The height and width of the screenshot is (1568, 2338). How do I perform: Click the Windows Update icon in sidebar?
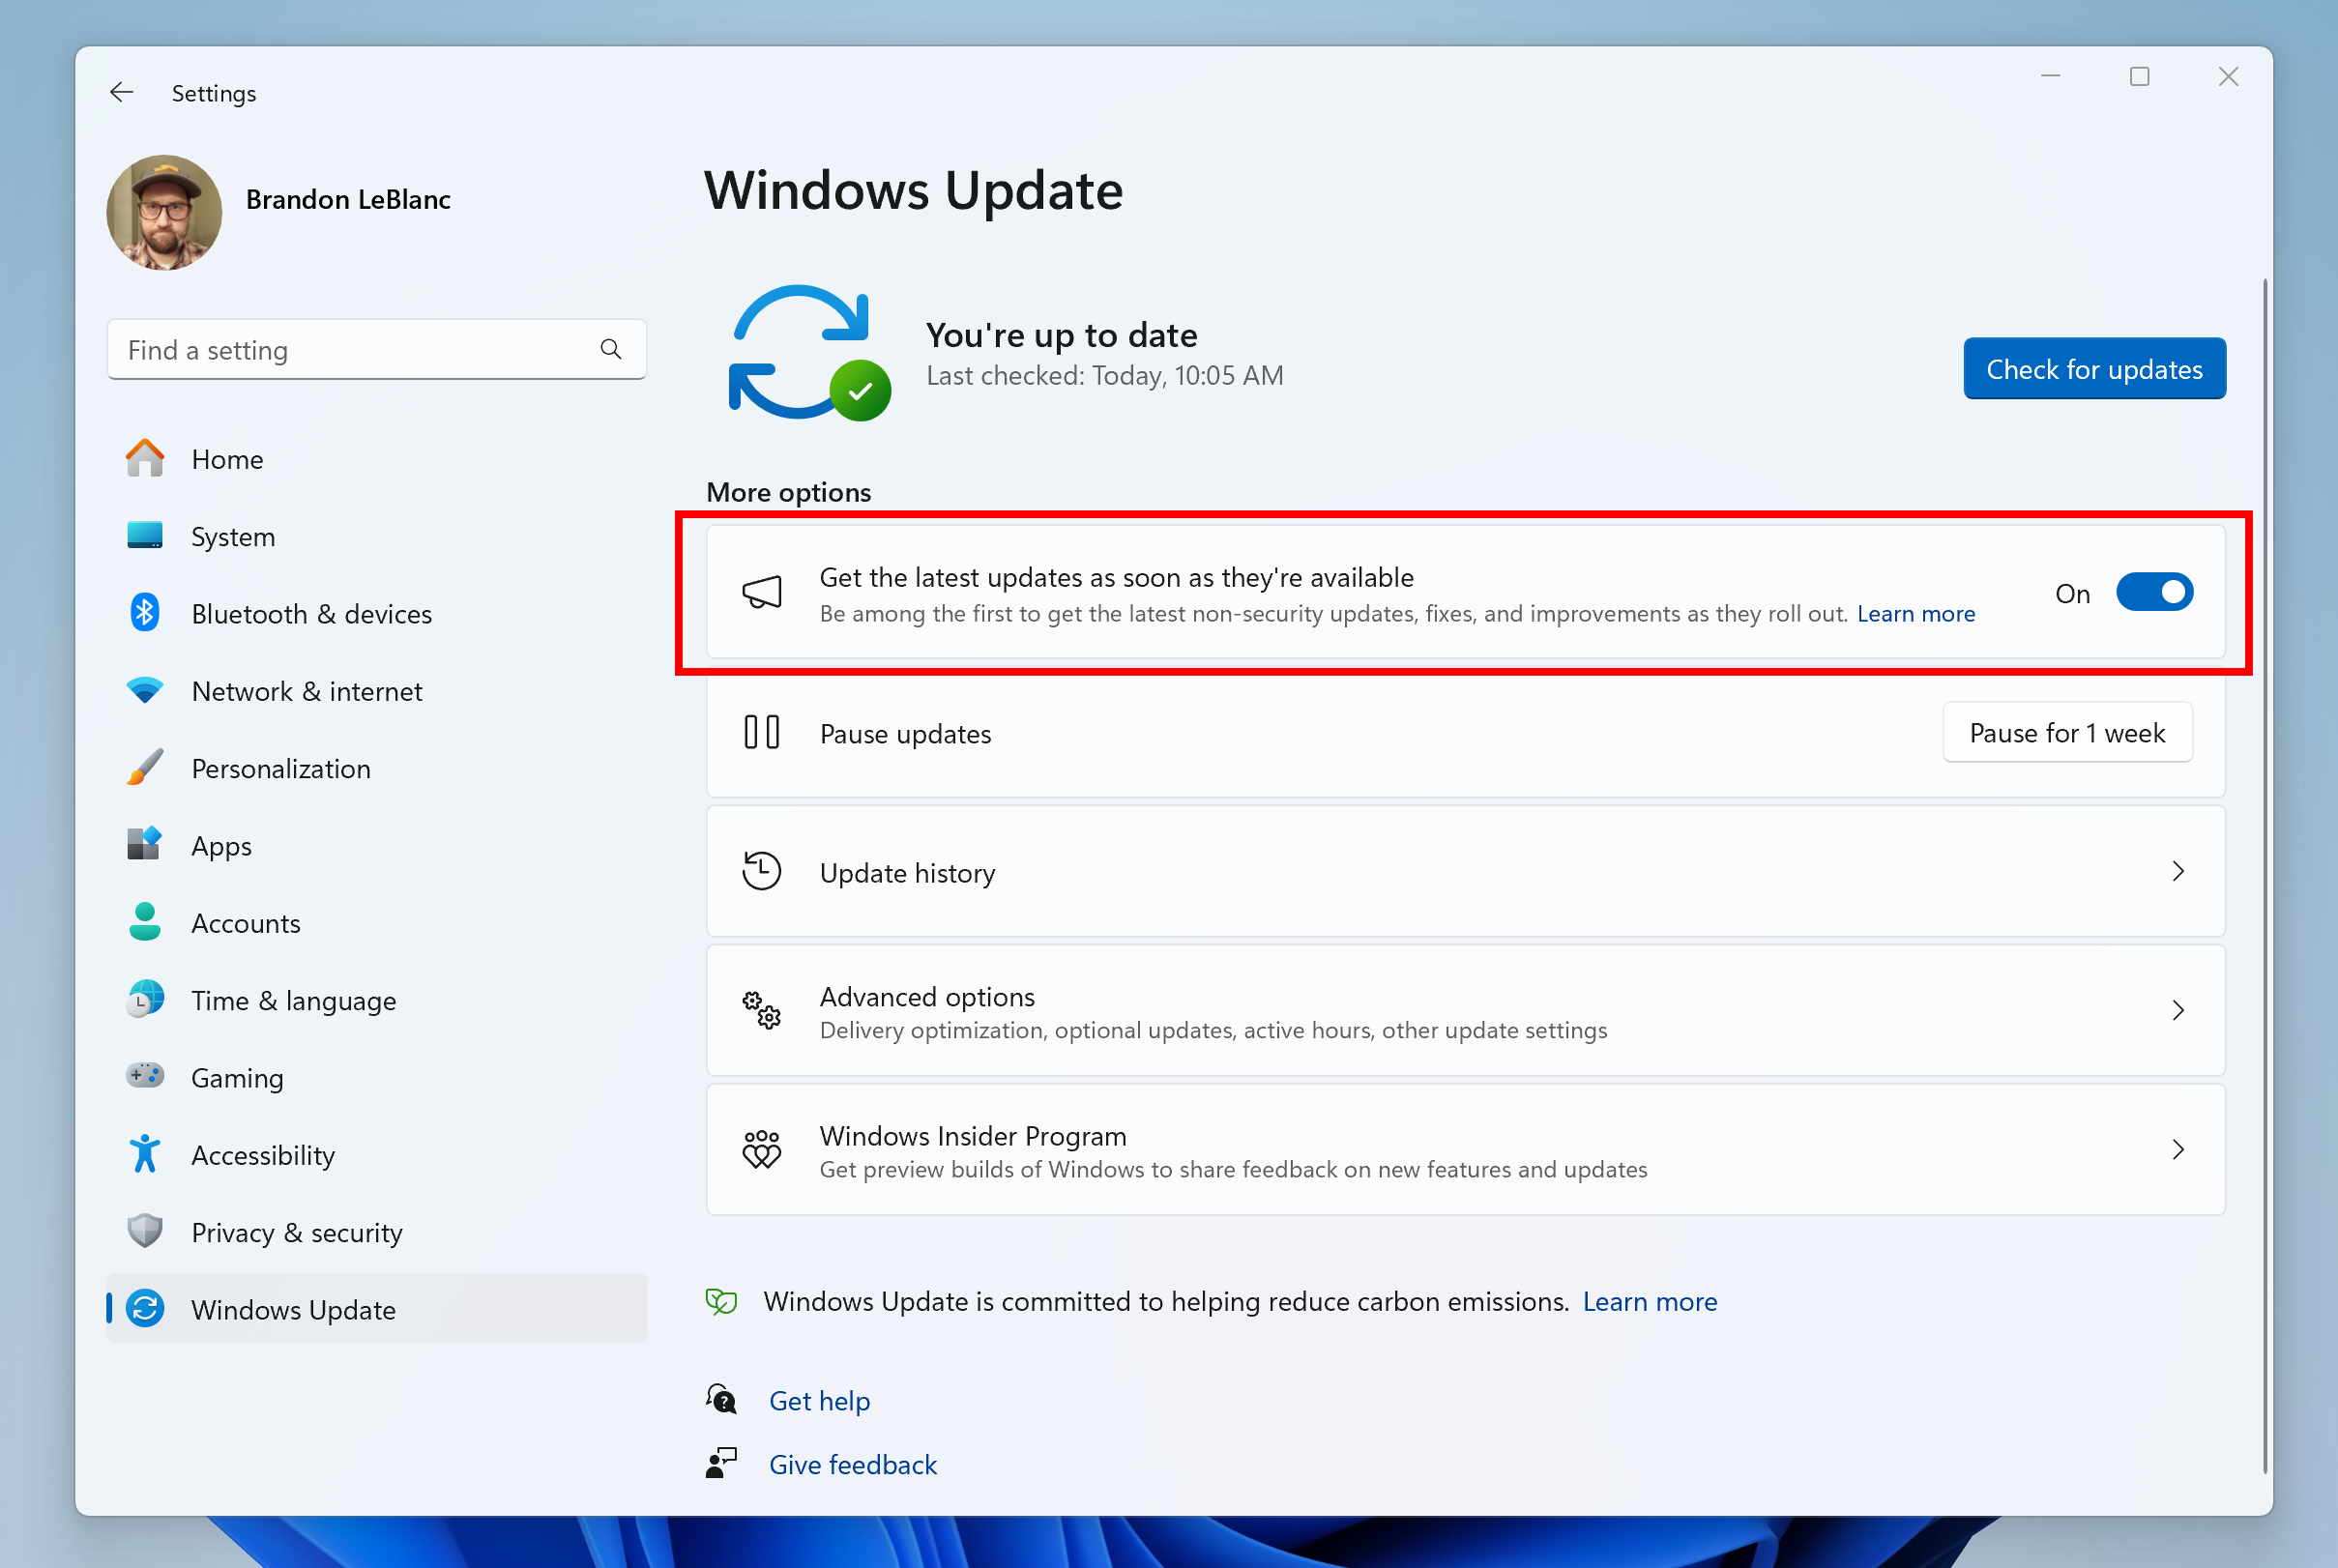pyautogui.click(x=143, y=1309)
